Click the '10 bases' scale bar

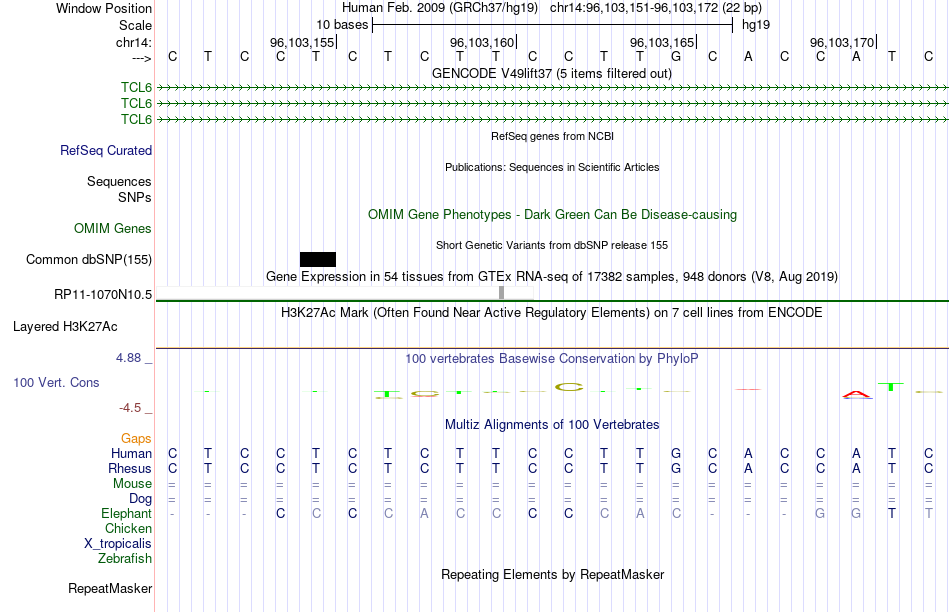(x=553, y=25)
